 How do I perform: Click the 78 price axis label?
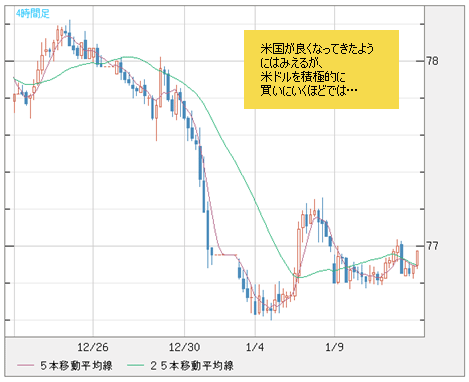coord(432,61)
